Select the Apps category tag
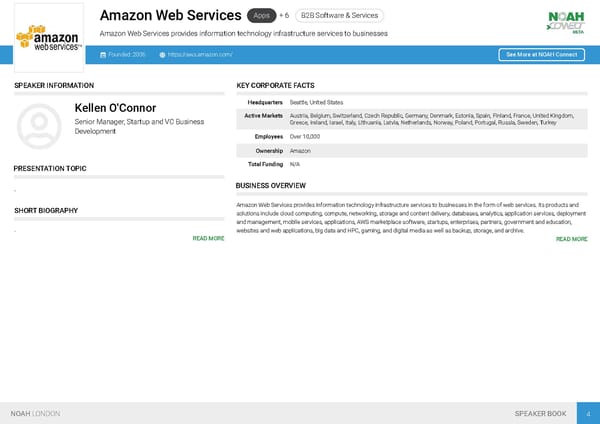Image resolution: width=600 pixels, height=424 pixels. click(261, 16)
